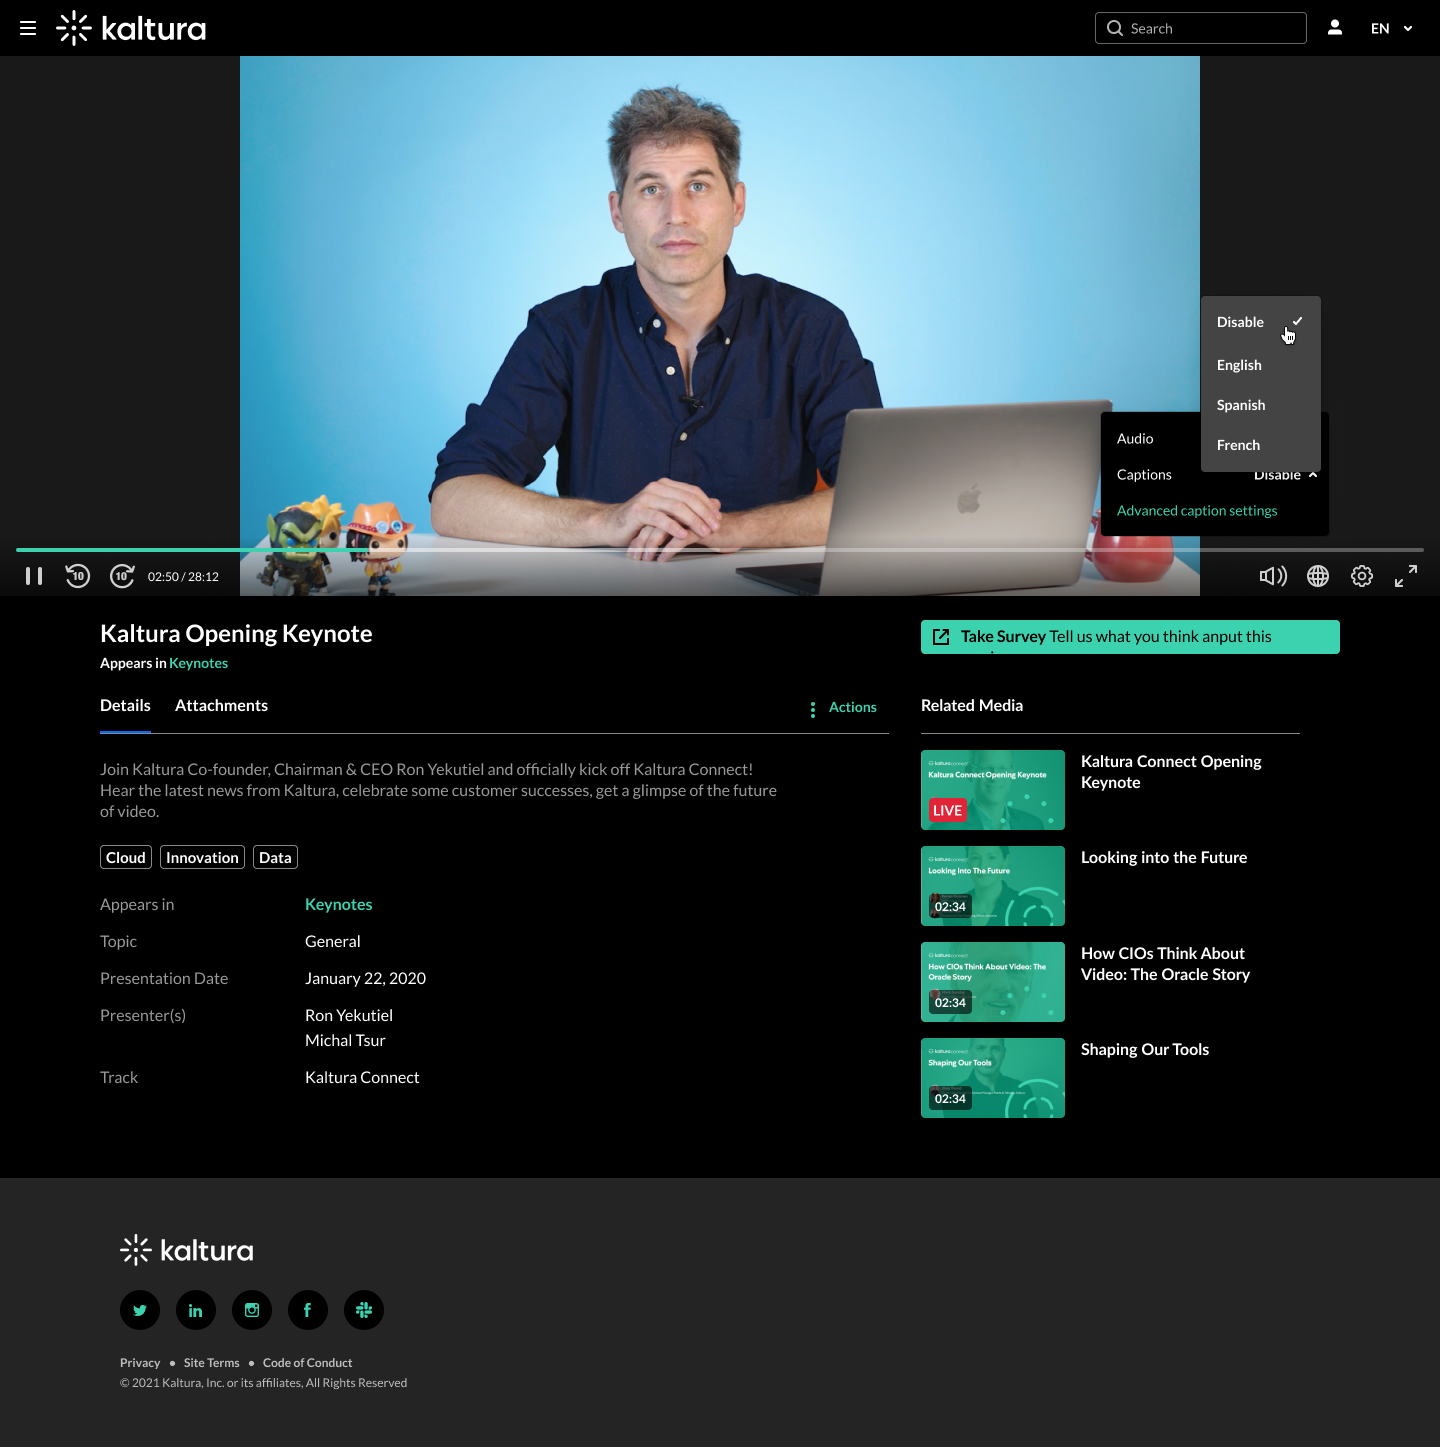The image size is (1440, 1447).
Task: Click presenter name Ron Yekutiel
Action: (349, 1015)
